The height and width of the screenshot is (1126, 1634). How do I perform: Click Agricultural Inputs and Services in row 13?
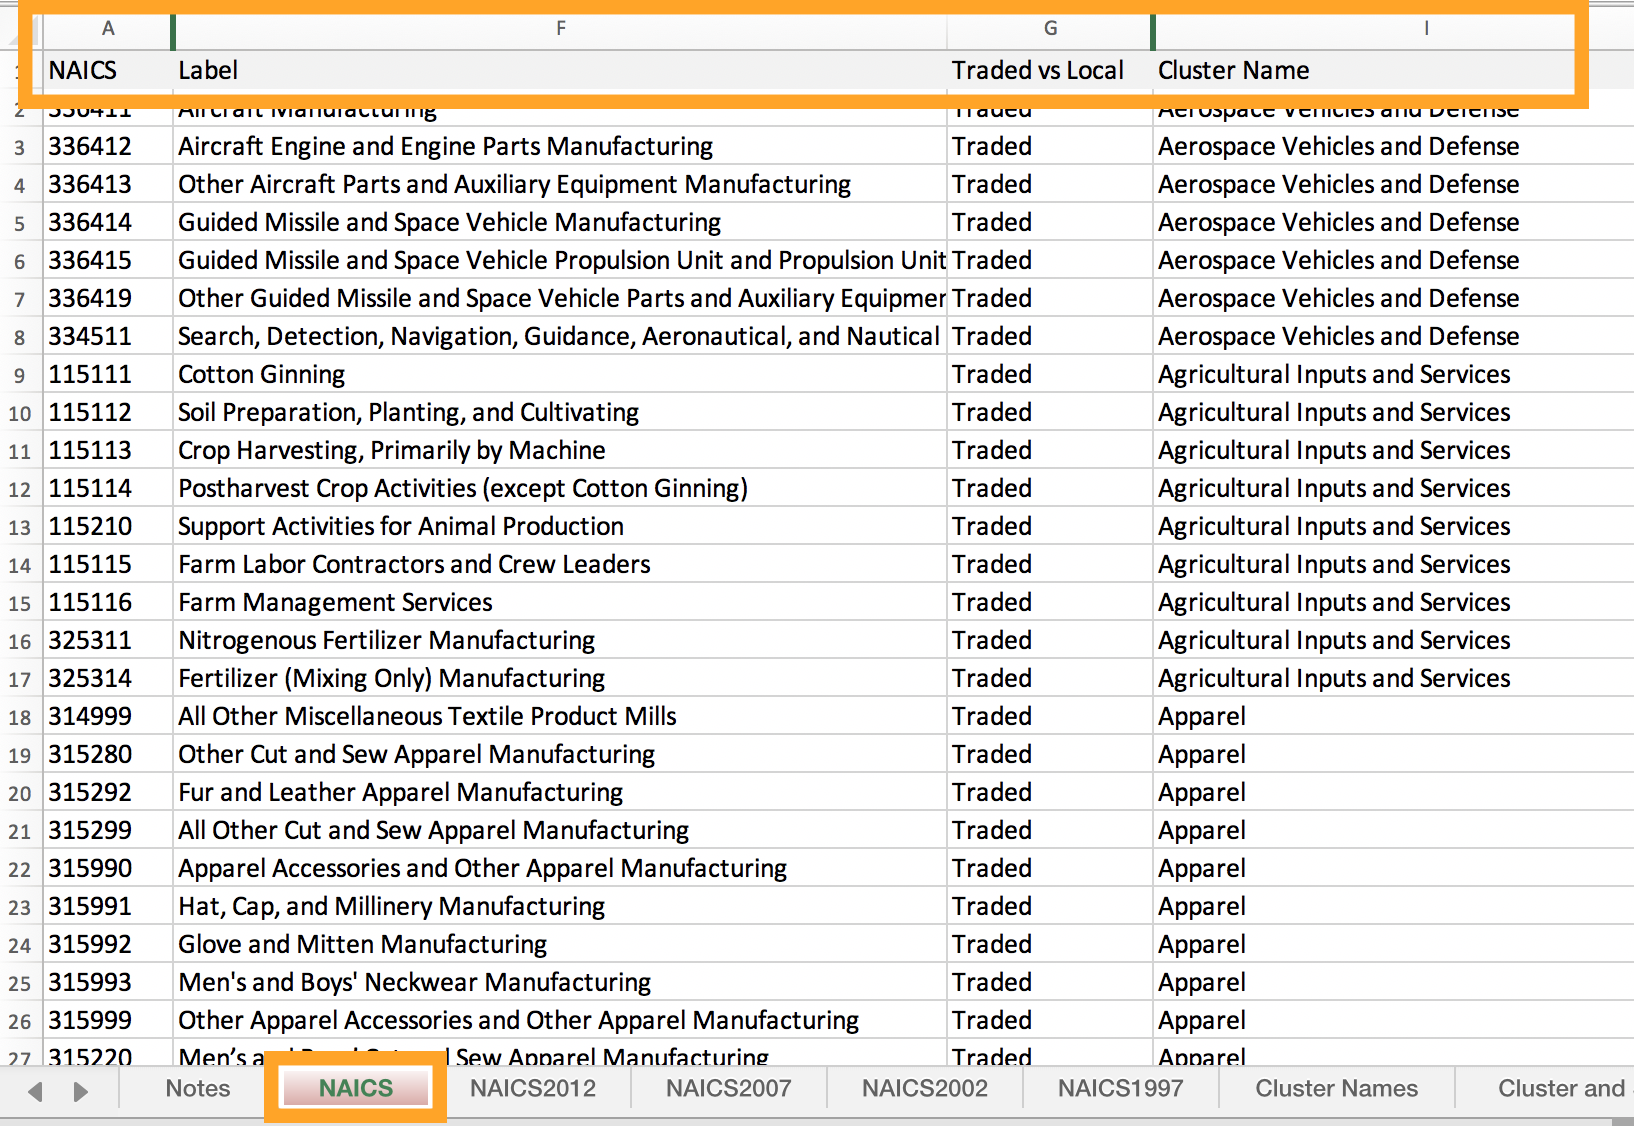pyautogui.click(x=1394, y=526)
